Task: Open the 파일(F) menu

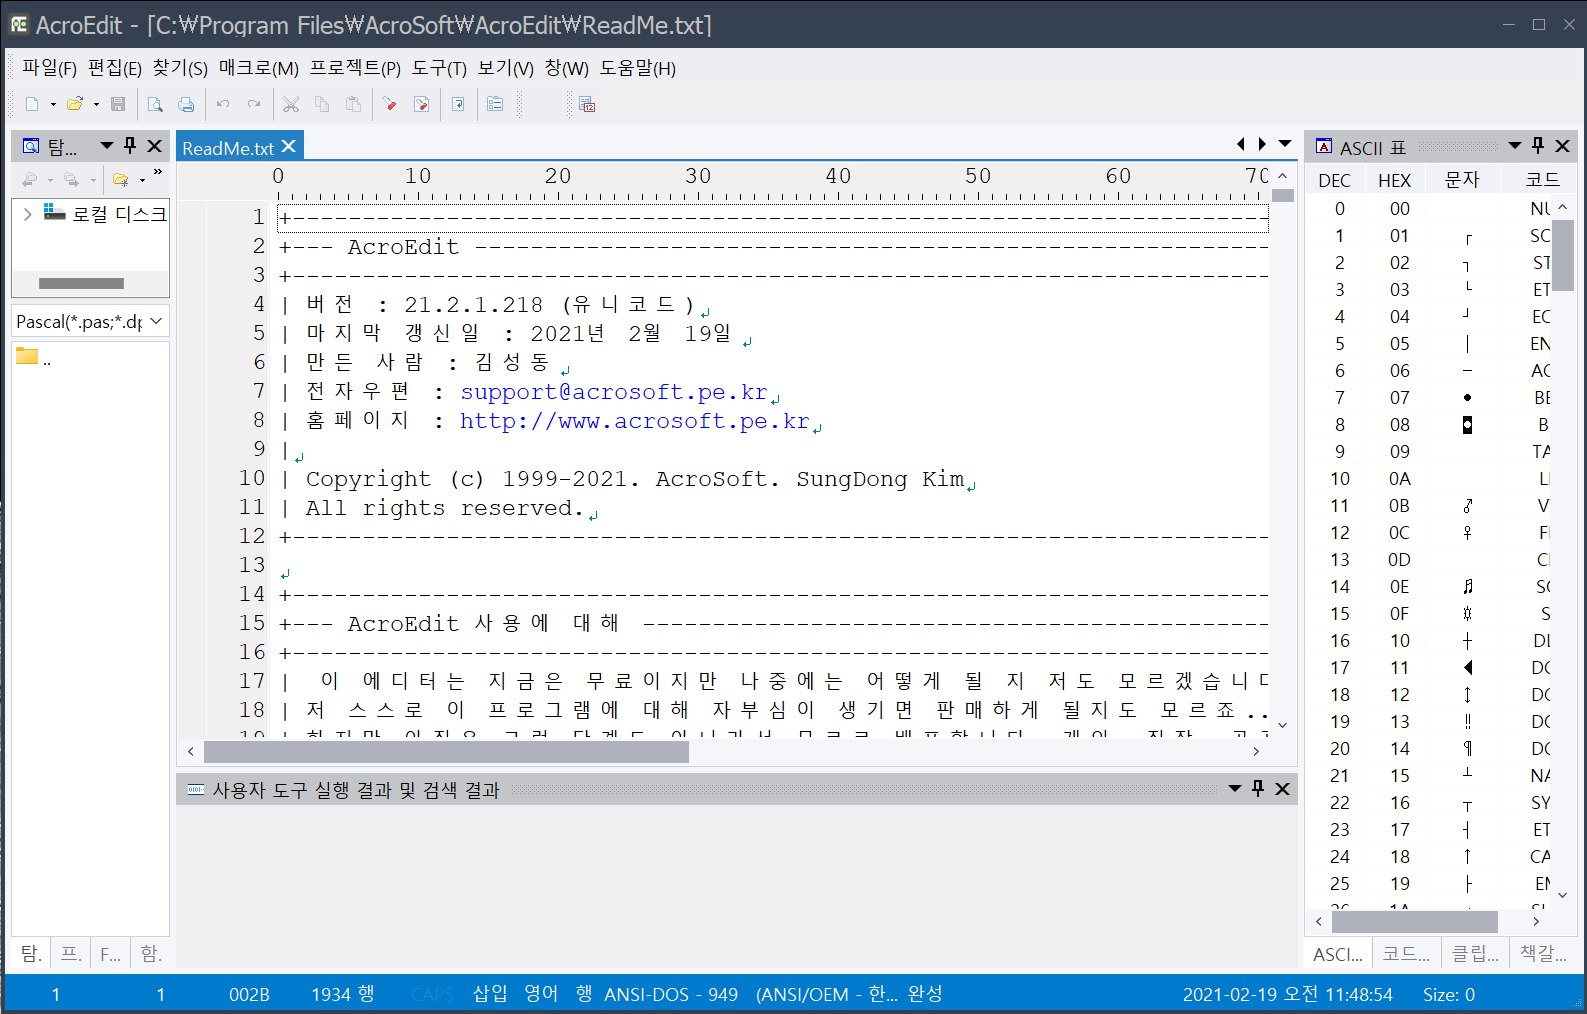Action: coord(49,68)
